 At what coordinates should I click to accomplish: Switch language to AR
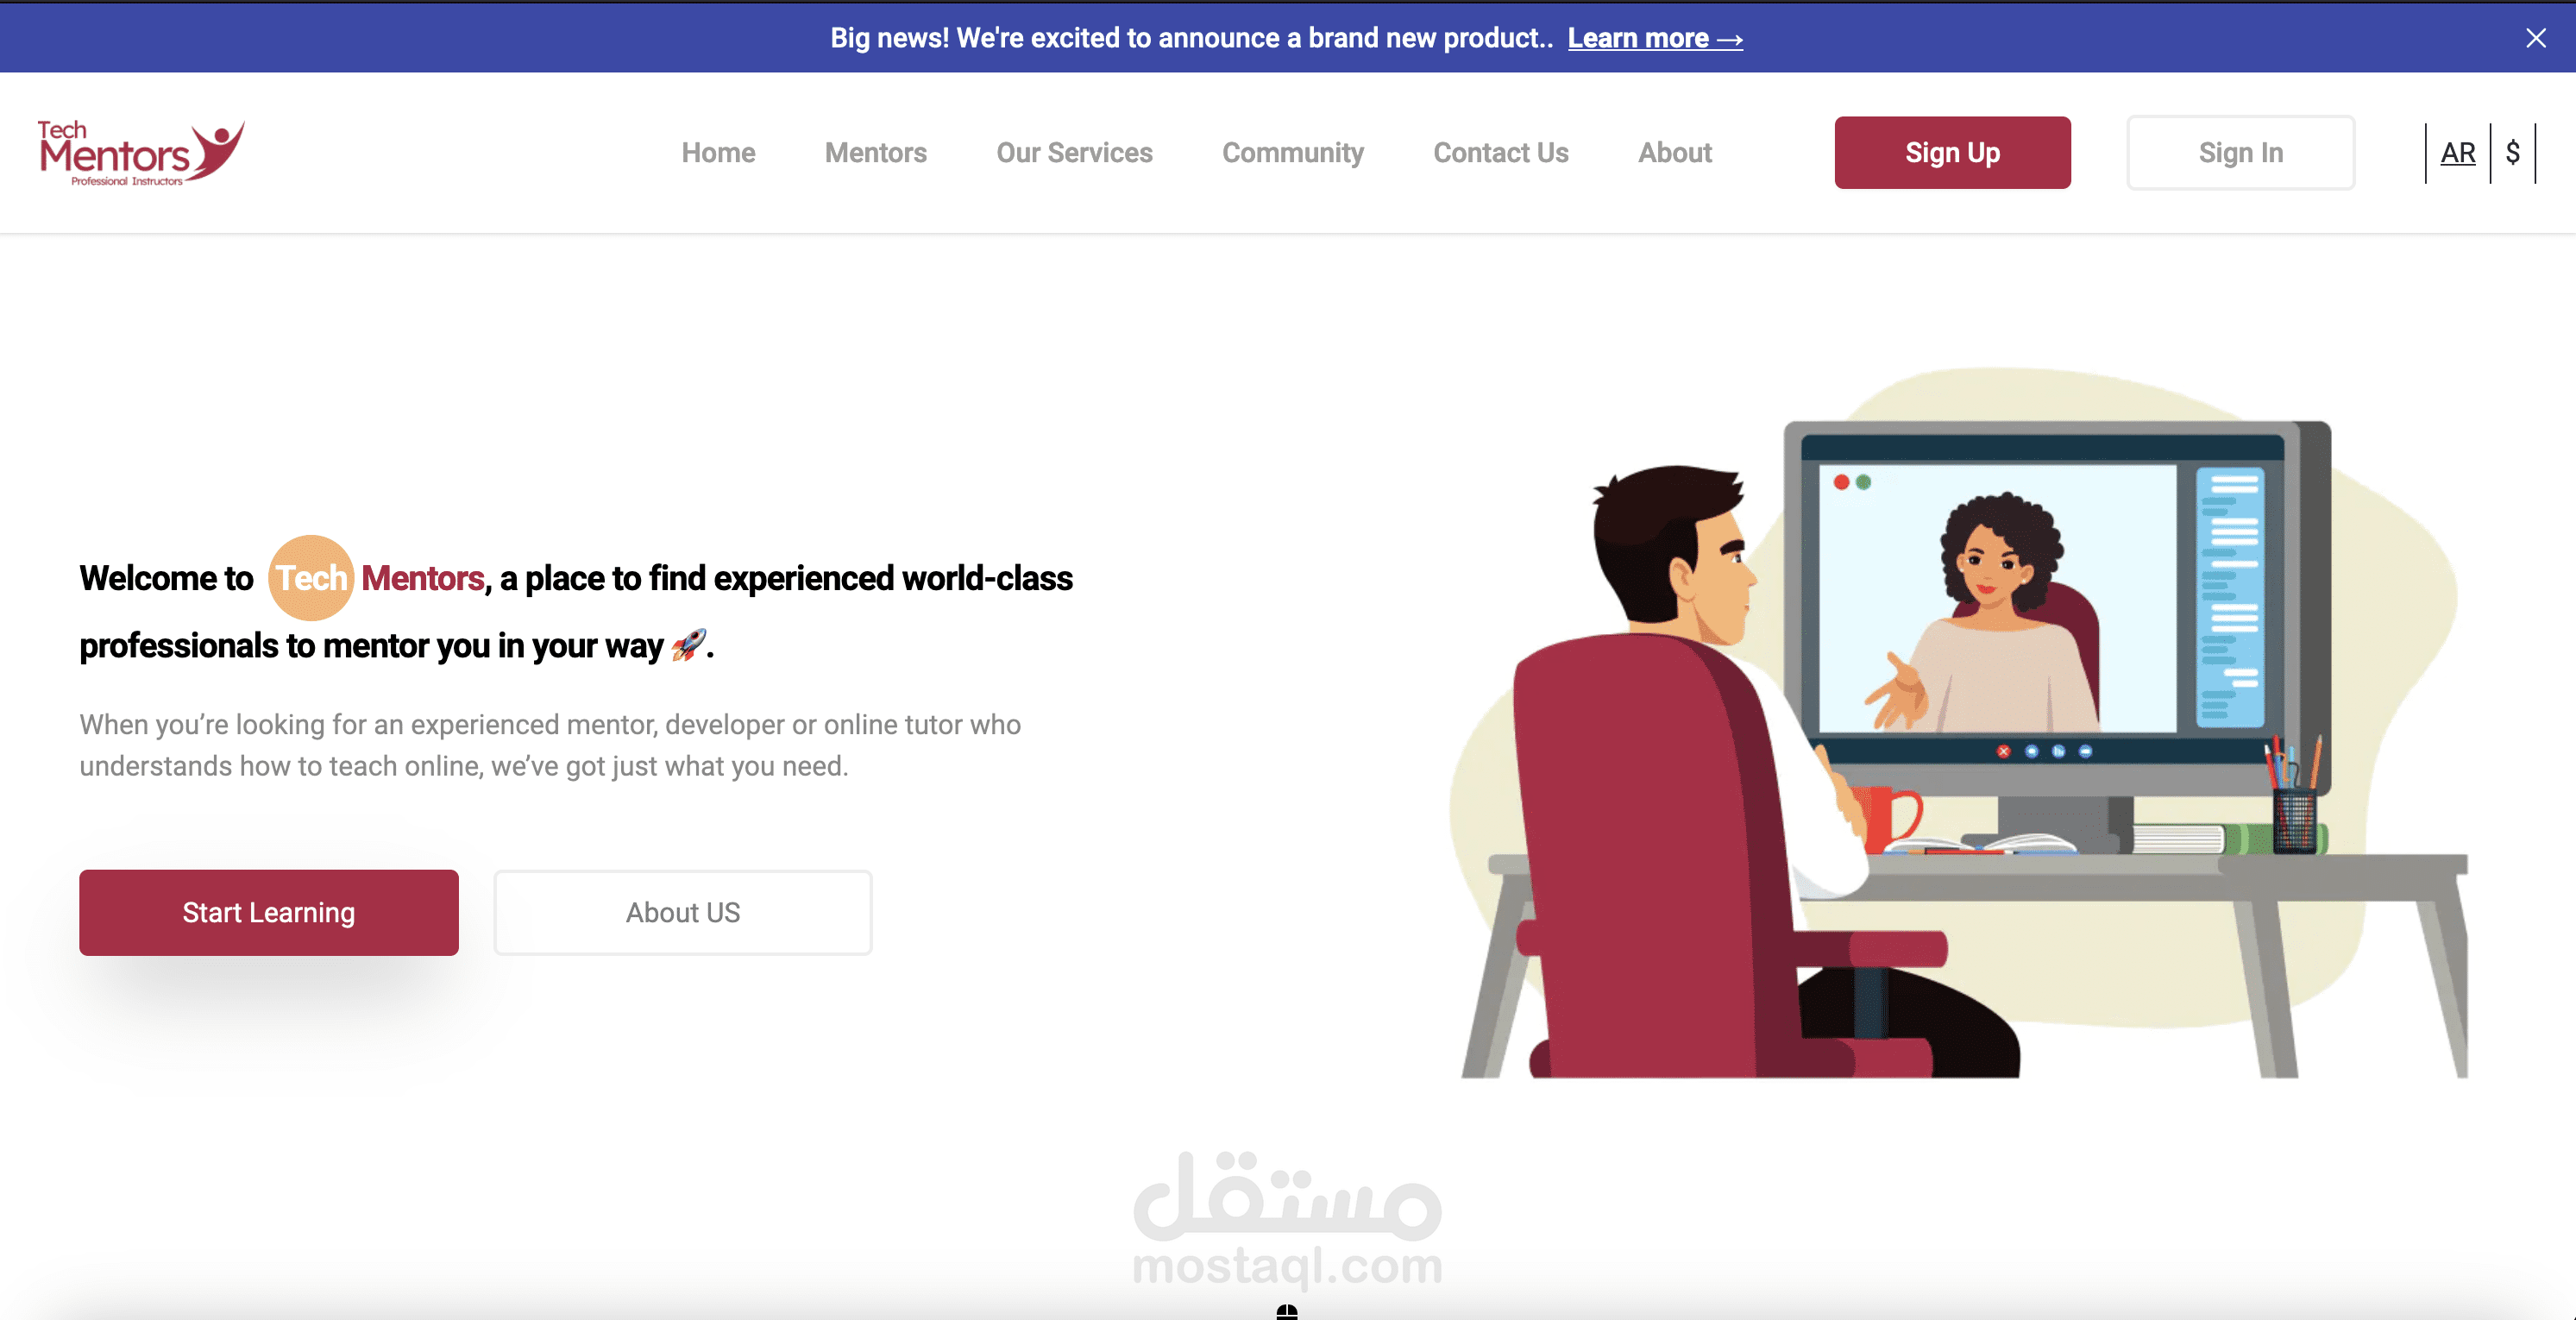(x=2457, y=152)
